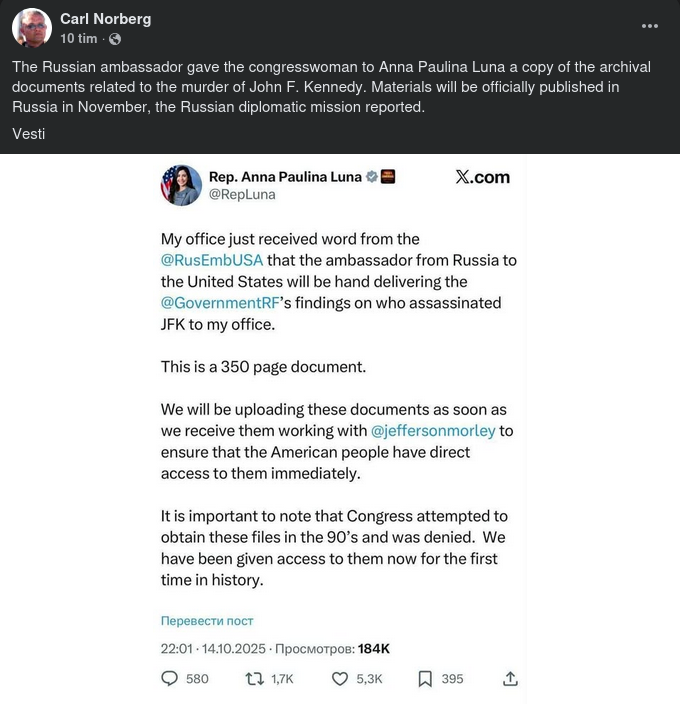680x704 pixels.
Task: Click the reply speech bubble icon
Action: coord(170,678)
